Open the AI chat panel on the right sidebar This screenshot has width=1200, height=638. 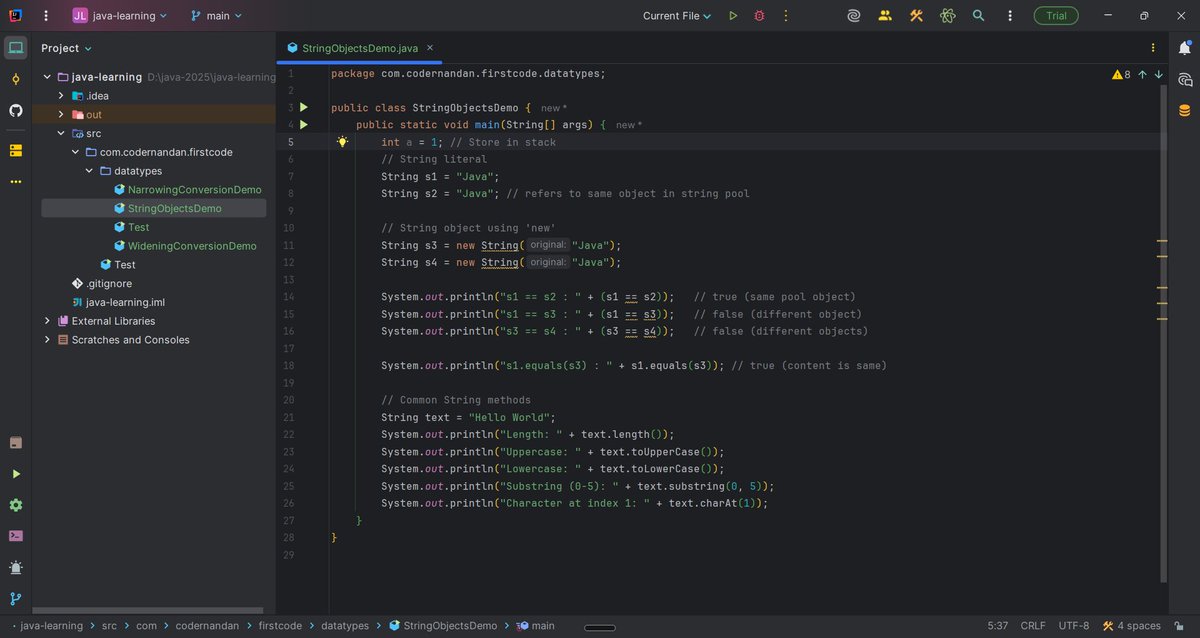tap(1185, 79)
